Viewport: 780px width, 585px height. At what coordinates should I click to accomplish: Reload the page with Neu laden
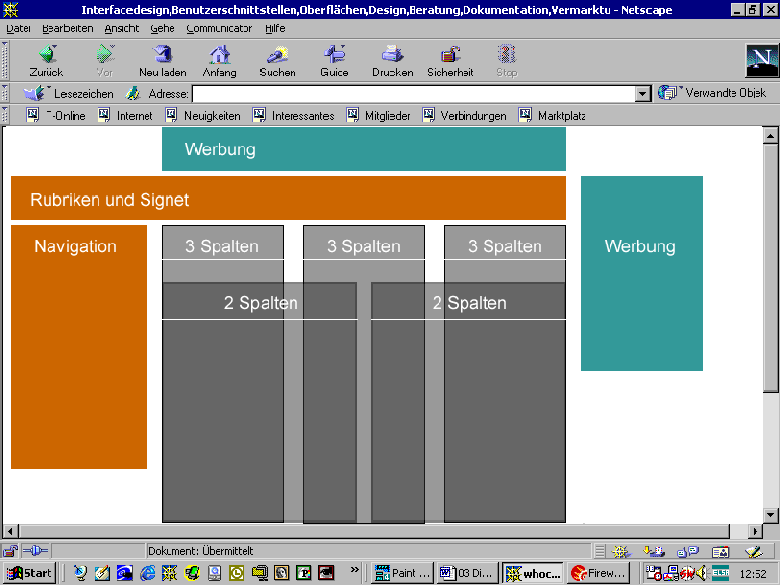coord(162,55)
